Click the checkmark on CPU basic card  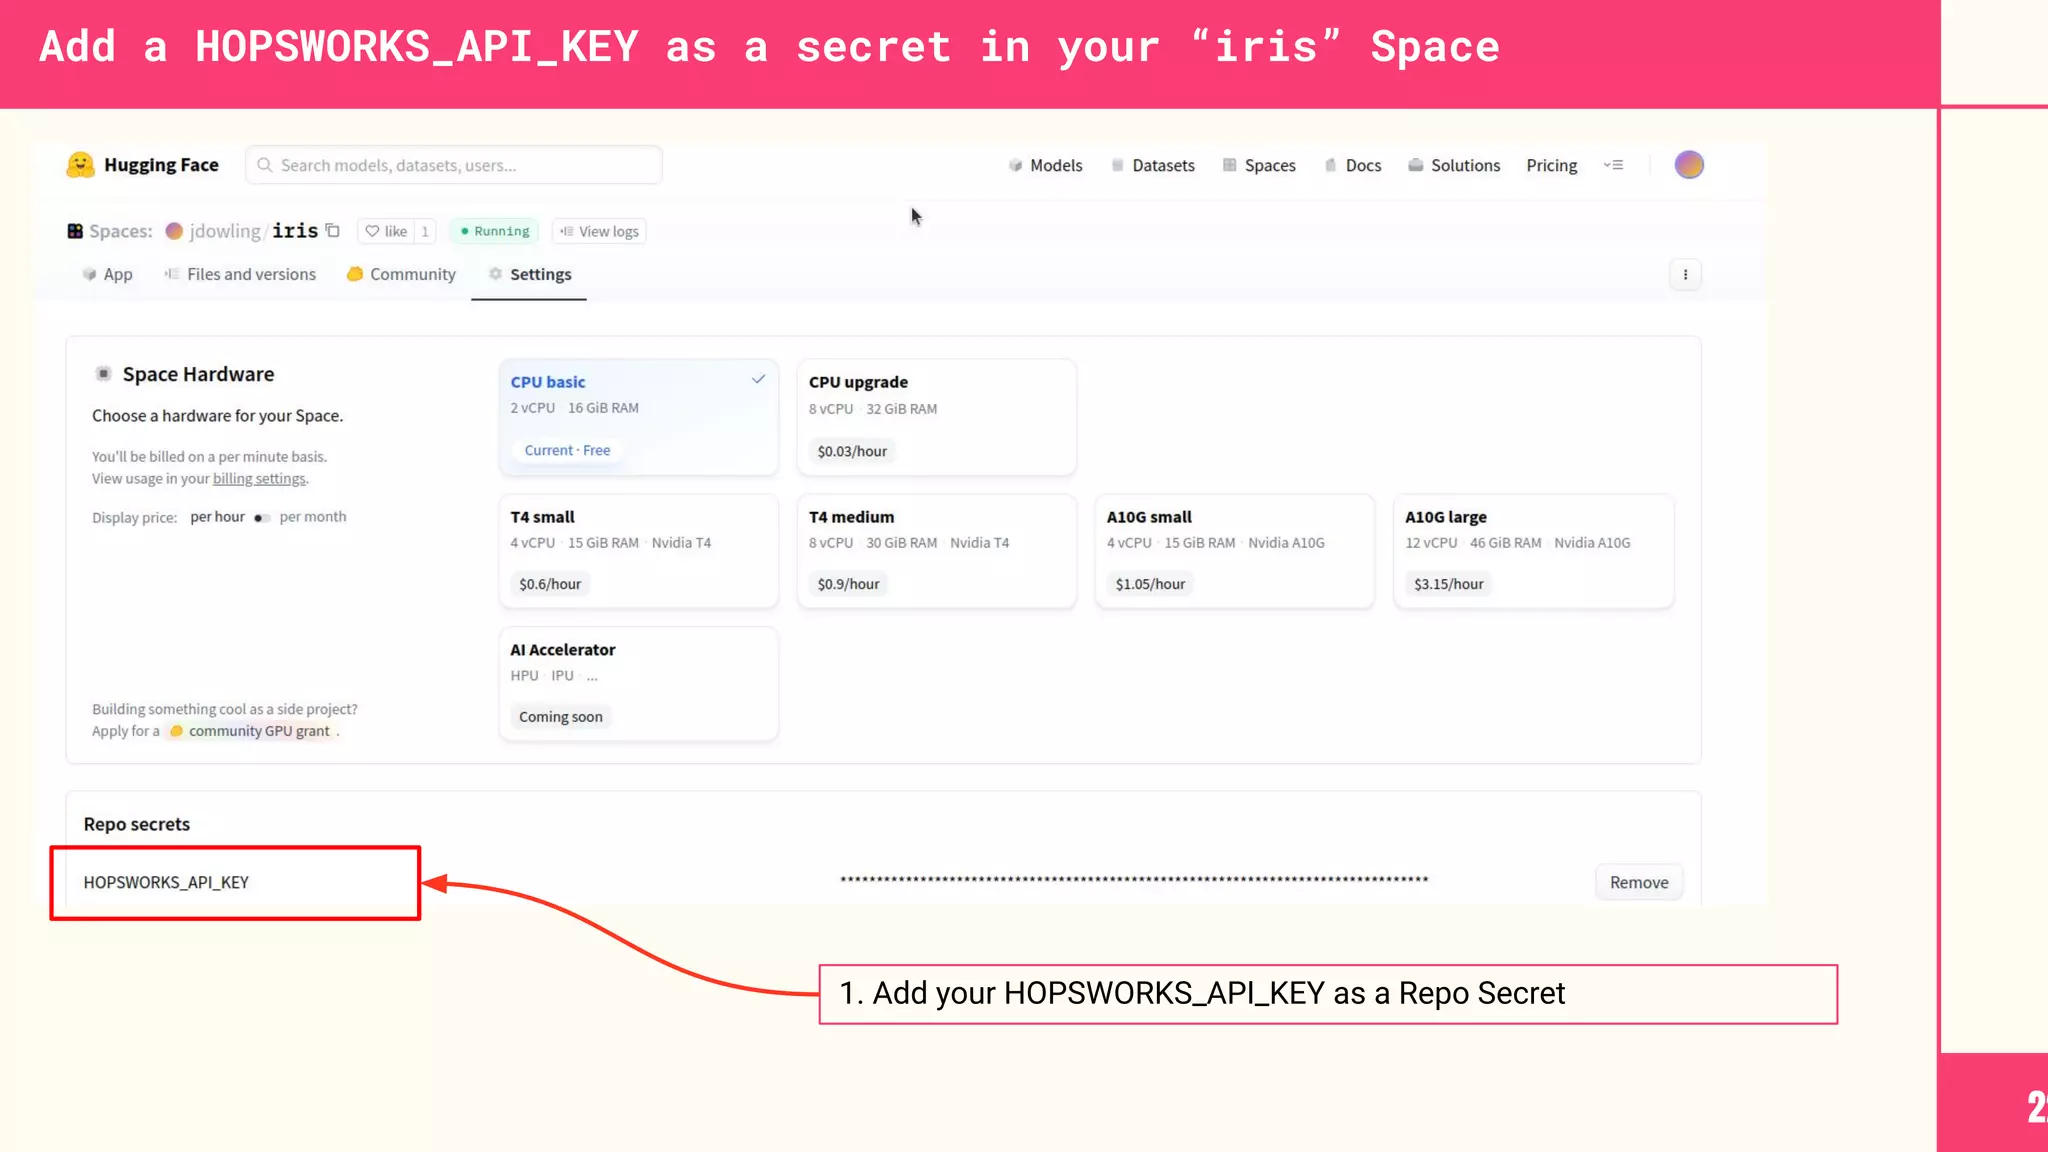click(x=758, y=379)
